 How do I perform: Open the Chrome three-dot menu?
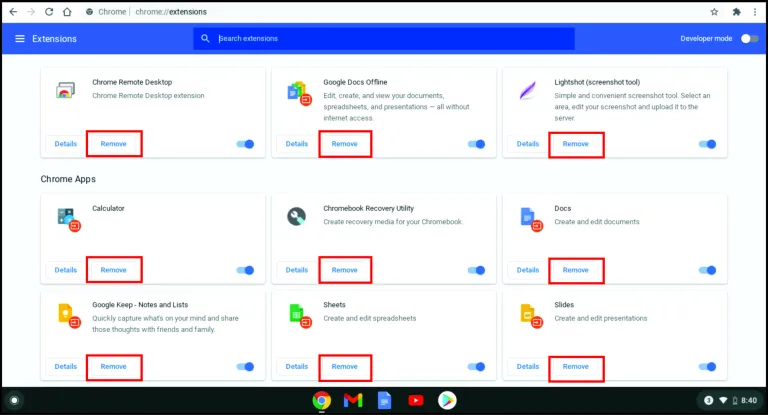click(x=755, y=12)
